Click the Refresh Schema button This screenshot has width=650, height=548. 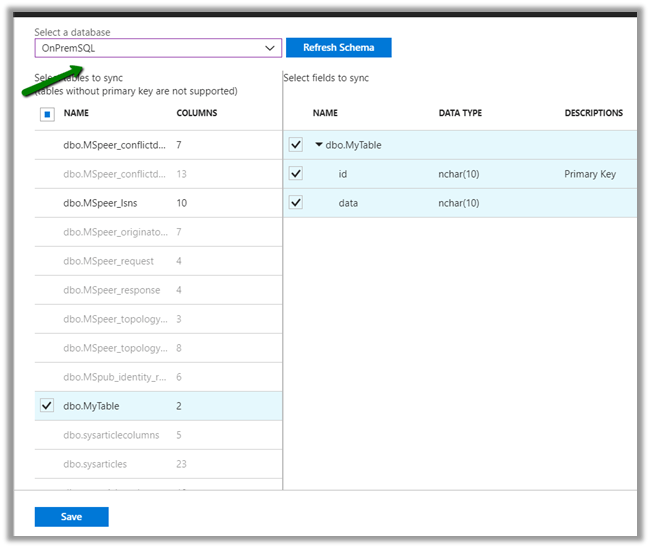pyautogui.click(x=338, y=48)
